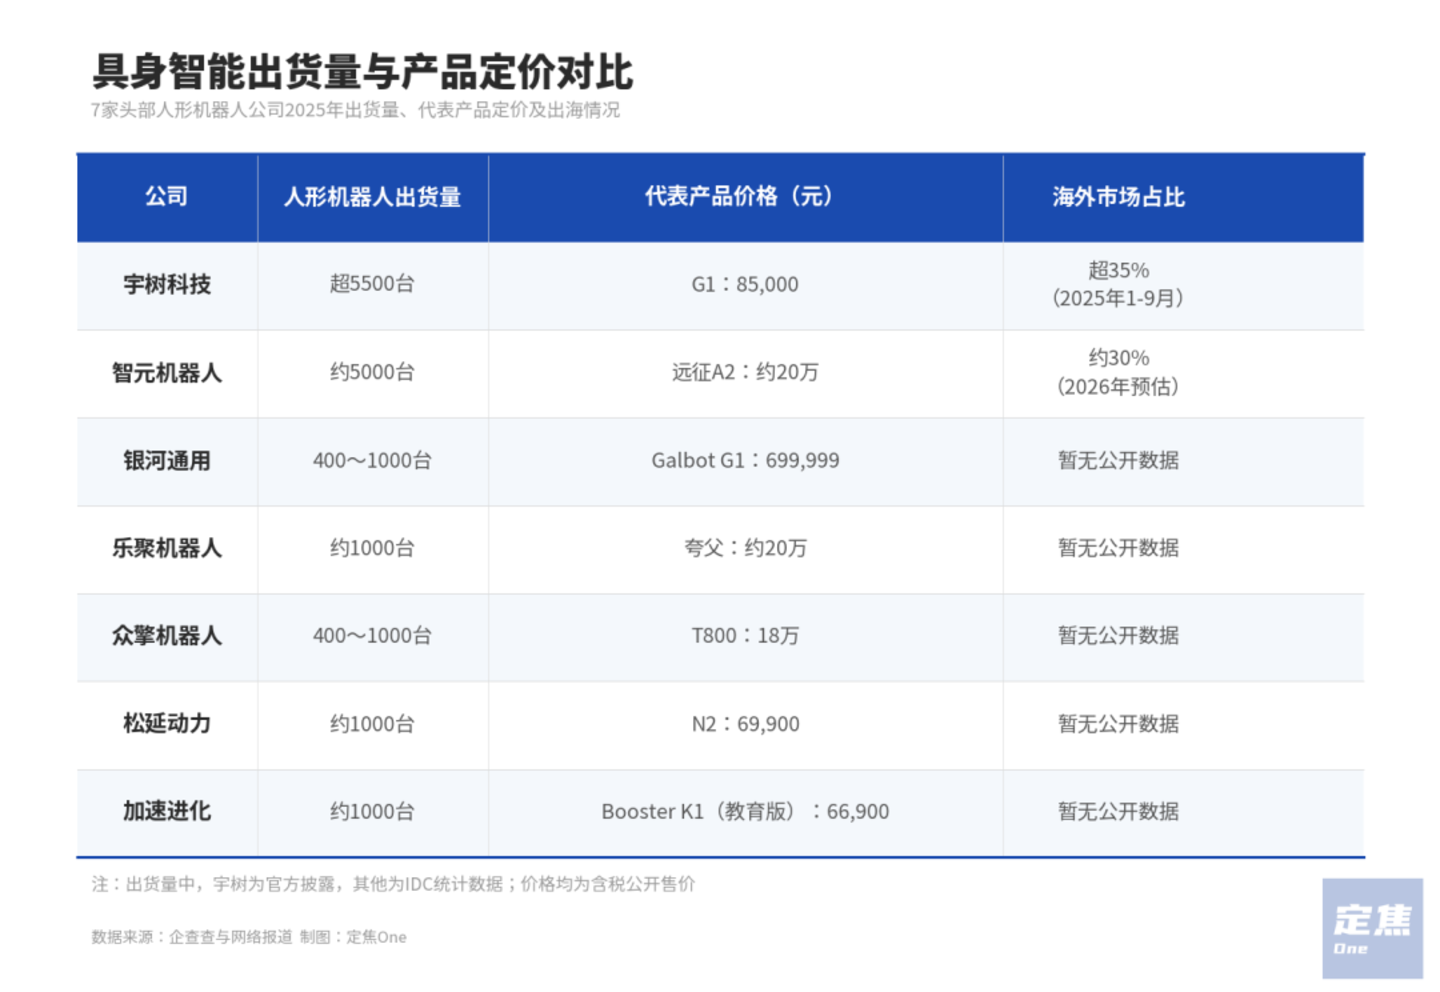Click the N2：69,900 price cell
1440x992 pixels.
(745, 724)
